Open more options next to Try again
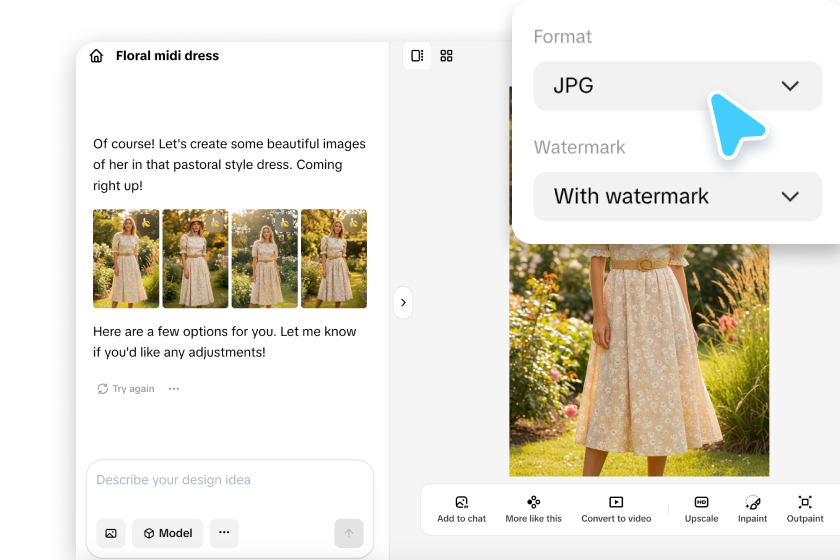840x560 pixels. click(174, 389)
